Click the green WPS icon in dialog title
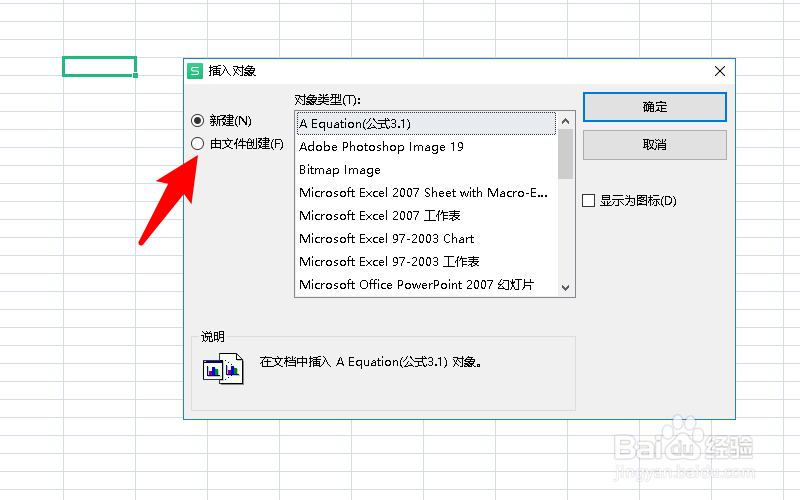This screenshot has height=500, width=800. click(x=195, y=71)
